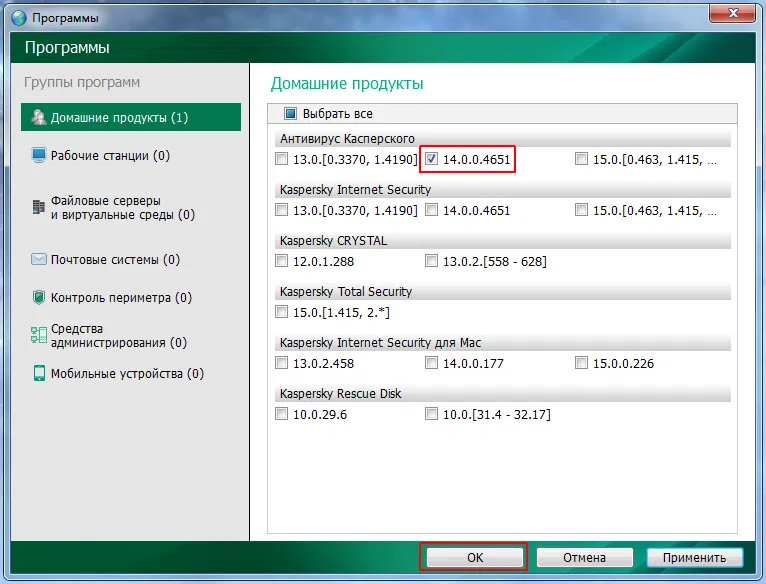Click the Отмена button
The height and width of the screenshot is (584, 766).
coord(584,558)
